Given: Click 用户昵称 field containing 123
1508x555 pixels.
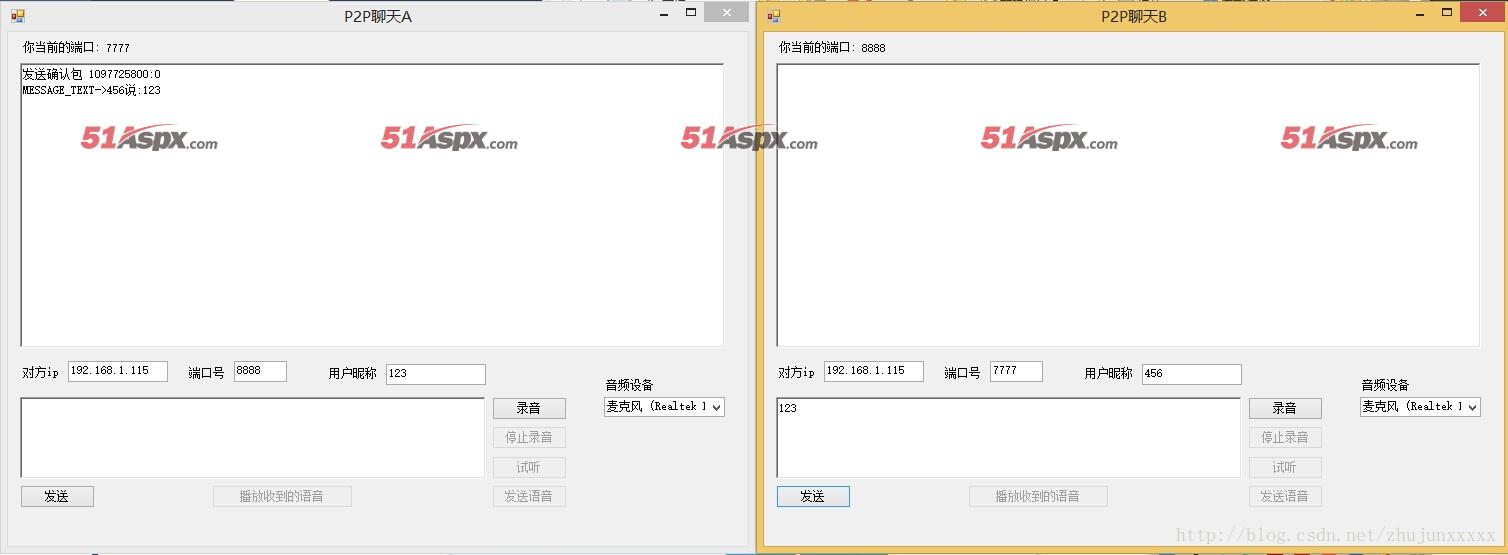Looking at the screenshot, I should tap(436, 374).
